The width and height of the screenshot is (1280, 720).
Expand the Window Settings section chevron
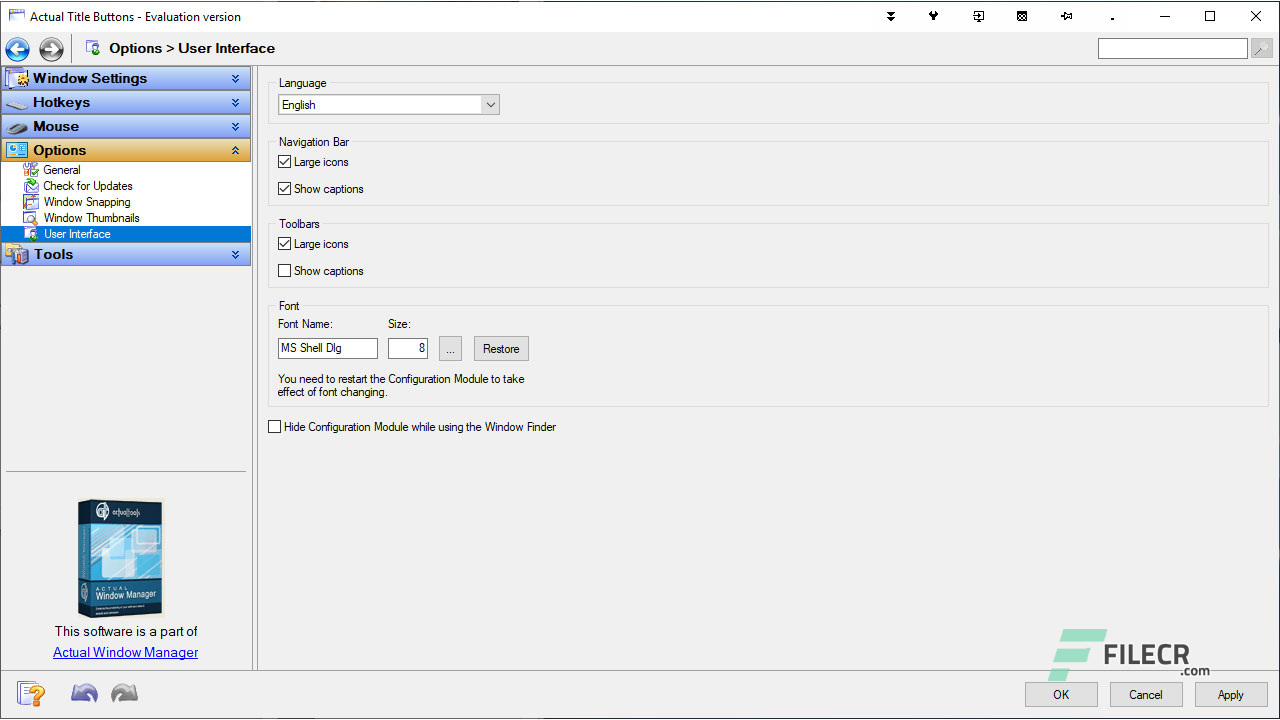coord(236,78)
